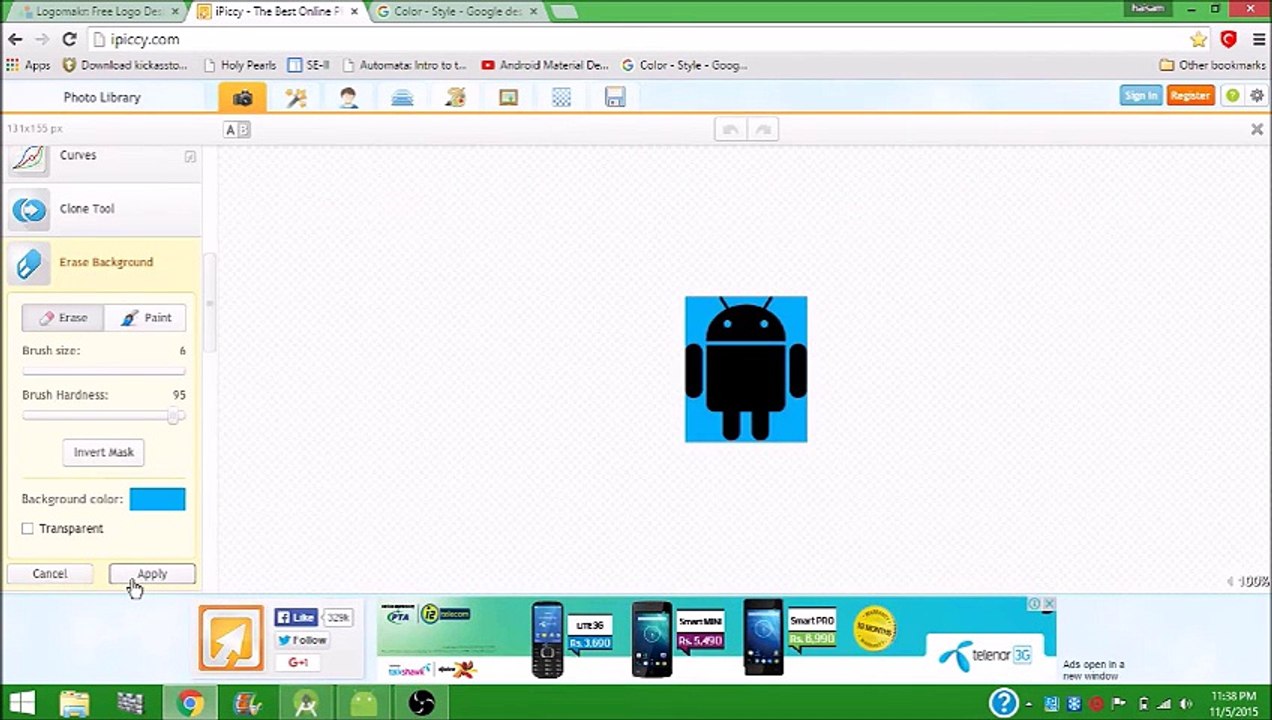Click the green help question icon
The height and width of the screenshot is (720, 1272).
(1232, 96)
